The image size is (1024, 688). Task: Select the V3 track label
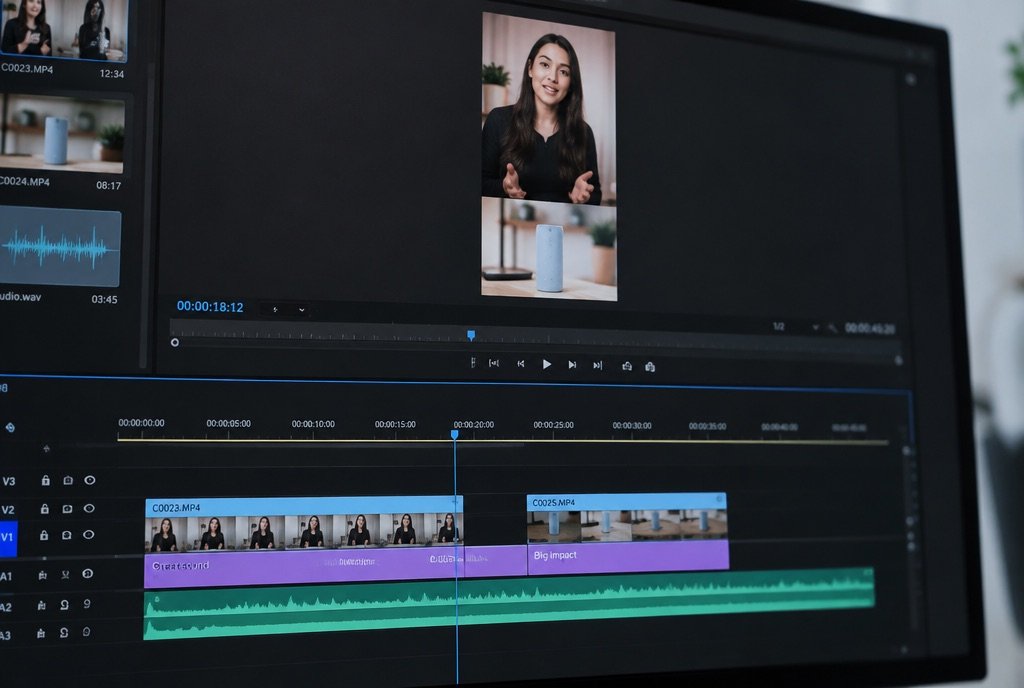(9, 482)
